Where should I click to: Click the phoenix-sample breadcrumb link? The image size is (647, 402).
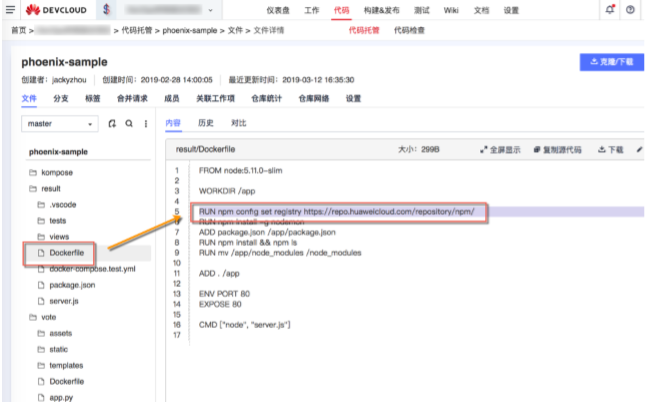189,30
